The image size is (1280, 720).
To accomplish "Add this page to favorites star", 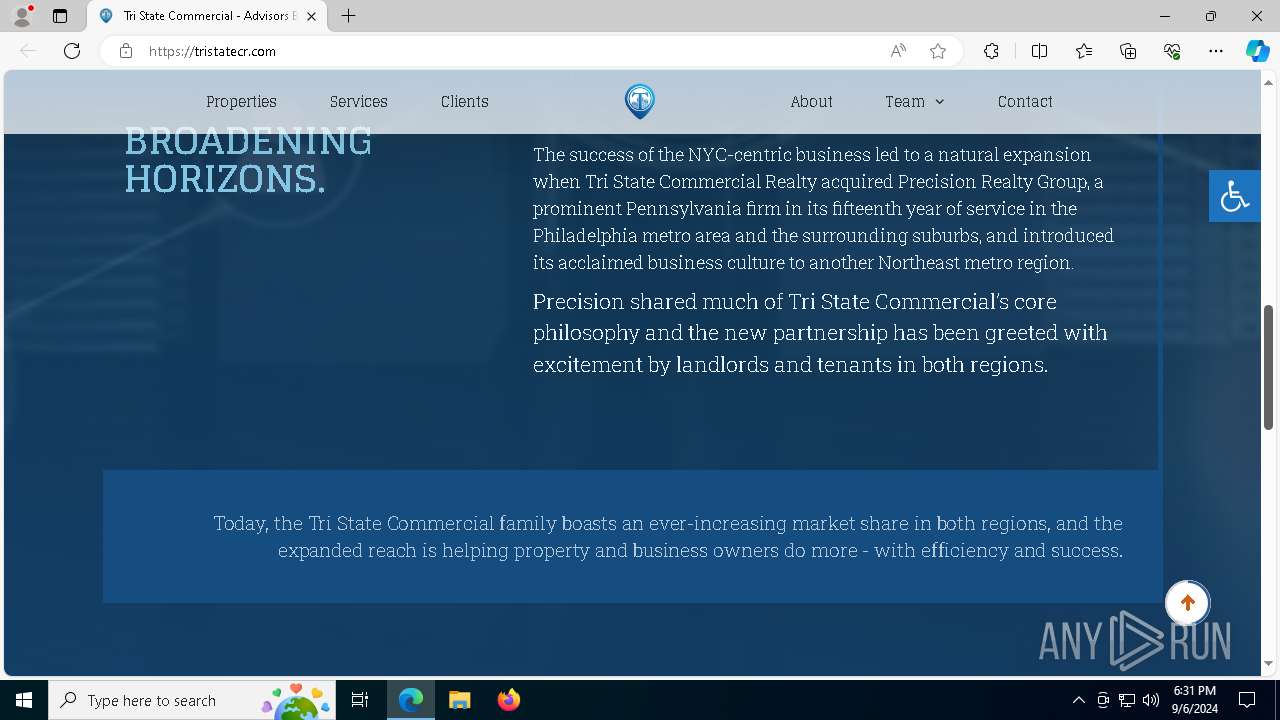I will [938, 51].
